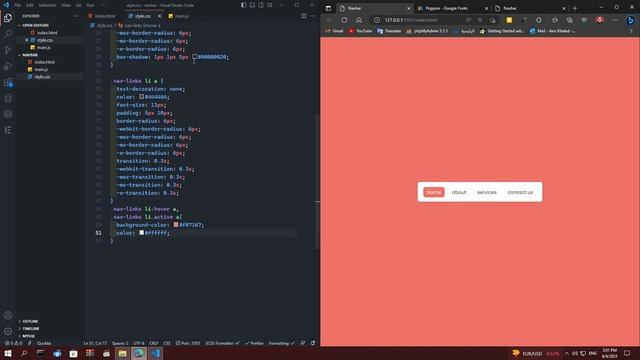This screenshot has height=360, width=640.
Task: Click the #000000 color swatch in the editor
Action: coord(142,97)
